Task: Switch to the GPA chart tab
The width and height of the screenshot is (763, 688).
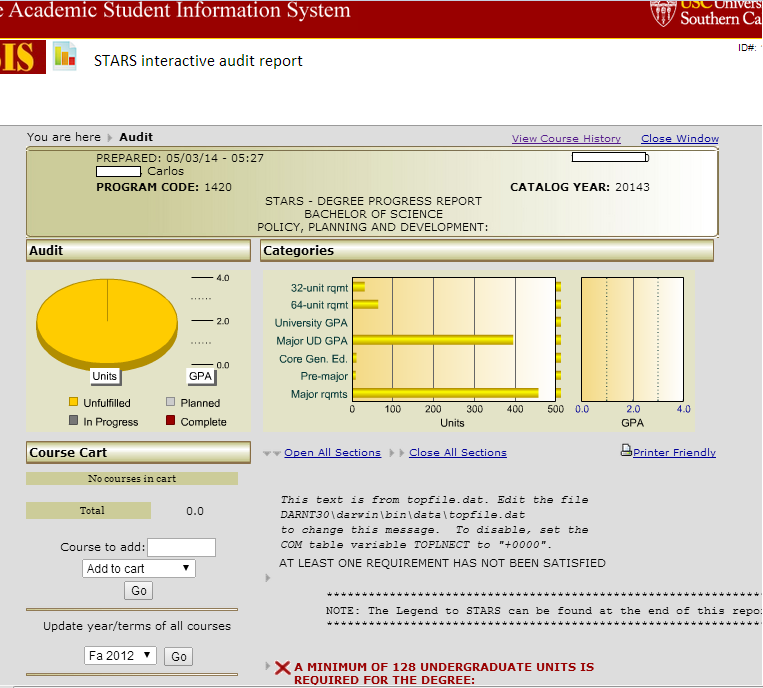Action: pos(200,376)
